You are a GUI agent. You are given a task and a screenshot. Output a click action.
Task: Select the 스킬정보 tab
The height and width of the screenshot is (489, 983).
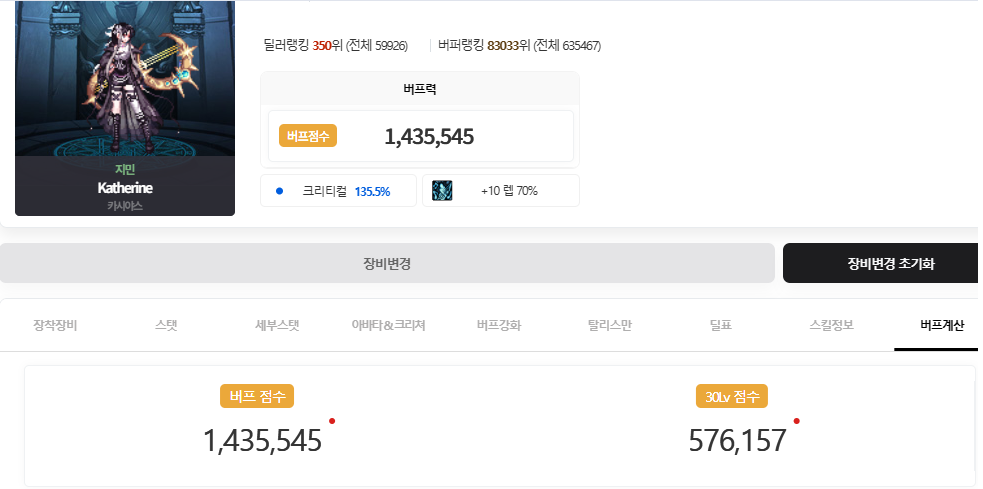pos(831,325)
